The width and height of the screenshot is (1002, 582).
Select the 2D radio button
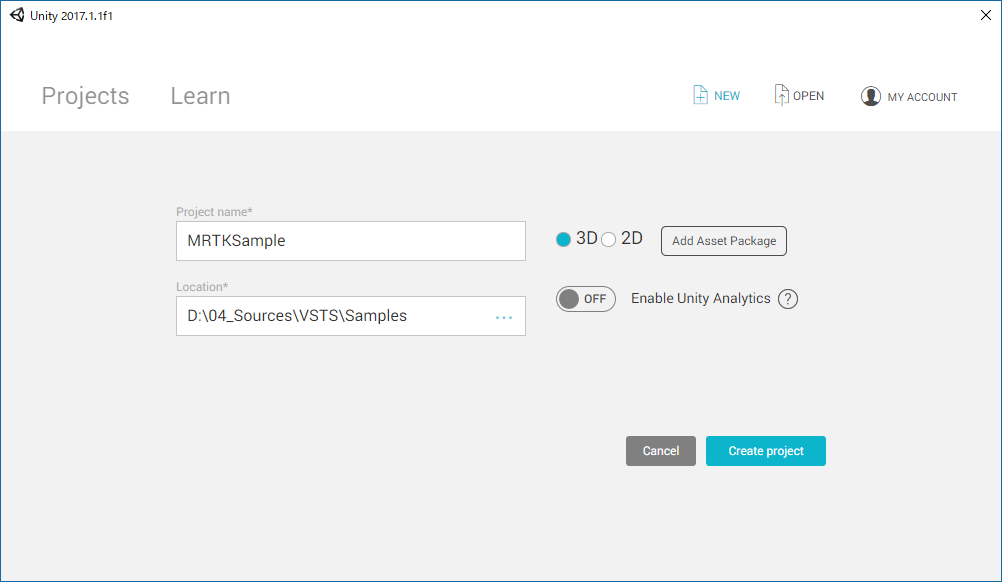(608, 239)
